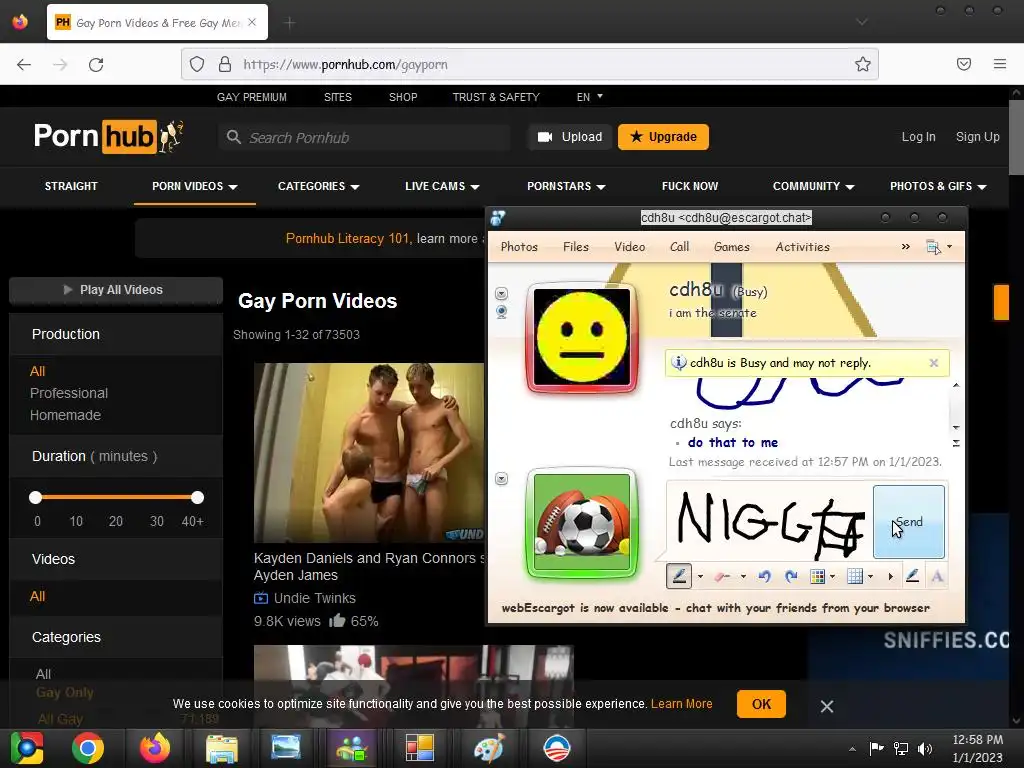This screenshot has width=1024, height=768.
Task: Show site security padlock info
Action: [225, 64]
